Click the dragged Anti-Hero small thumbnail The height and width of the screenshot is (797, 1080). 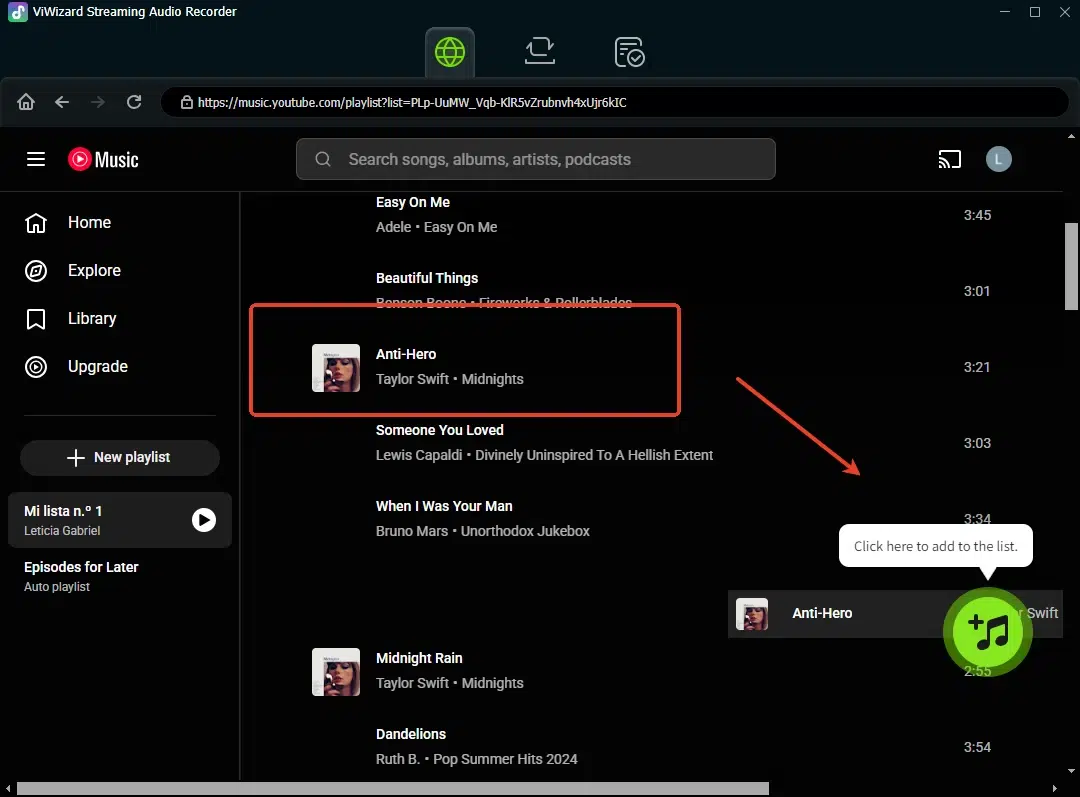[751, 614]
